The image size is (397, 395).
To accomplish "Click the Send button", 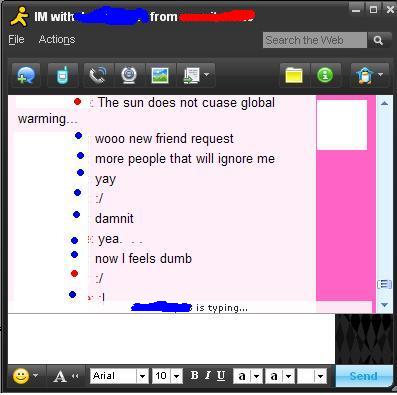I will click(364, 376).
